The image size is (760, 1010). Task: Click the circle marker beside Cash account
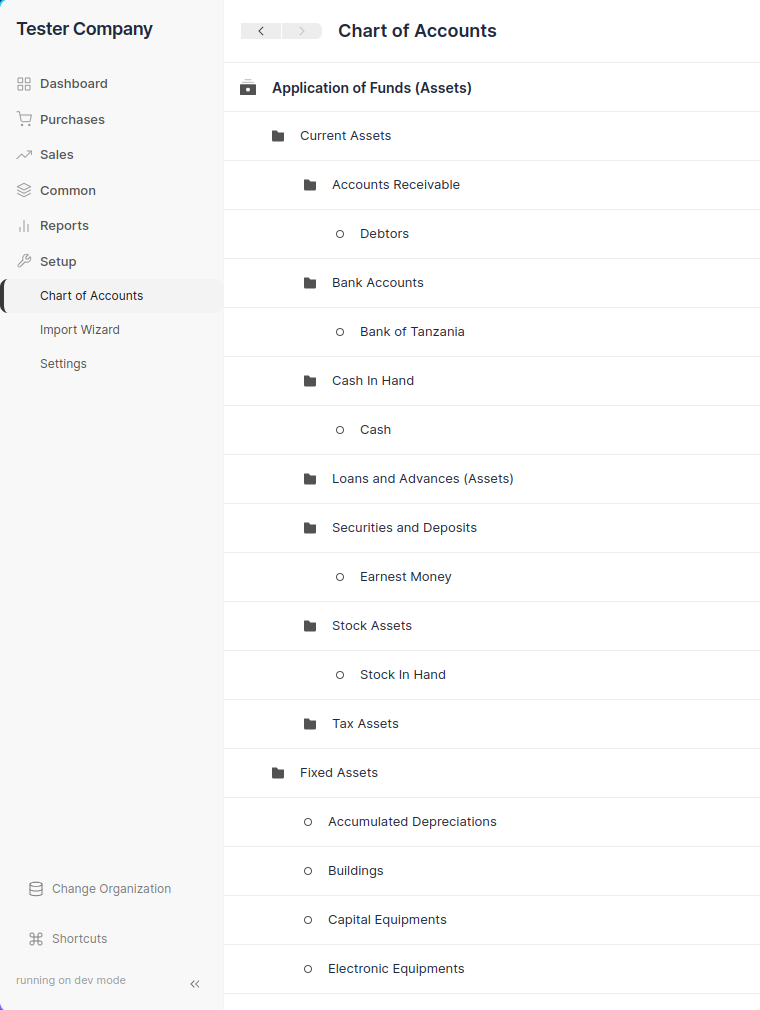tap(340, 430)
